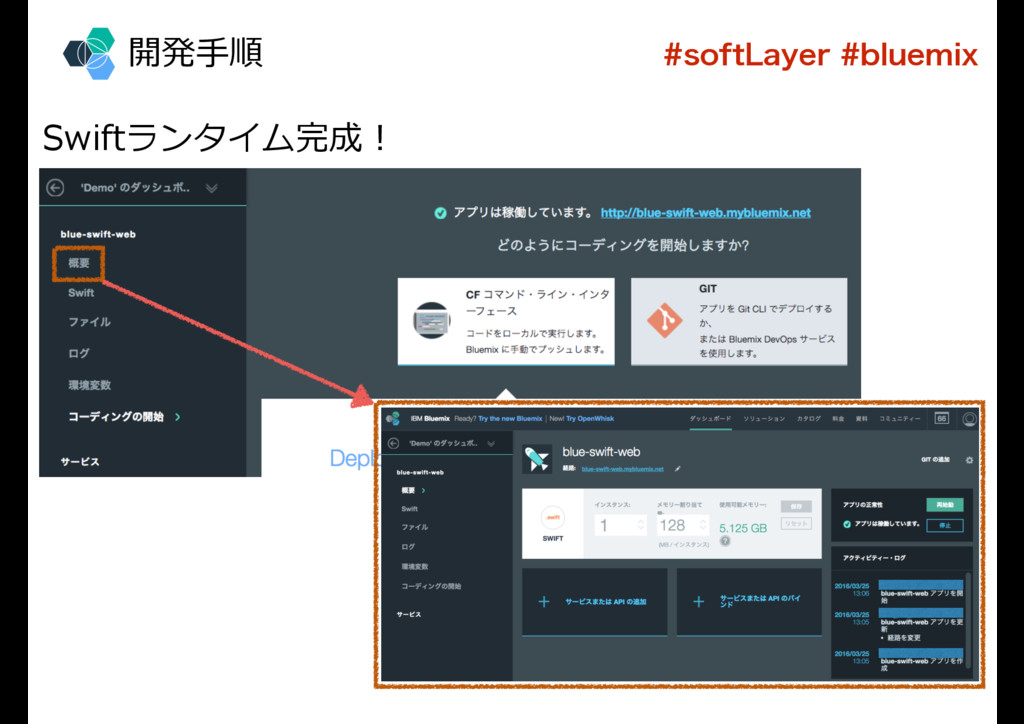Image resolution: width=1024 pixels, height=724 pixels.
Task: Click the アクティビティー・ログ scrollbar
Action: (x=968, y=620)
